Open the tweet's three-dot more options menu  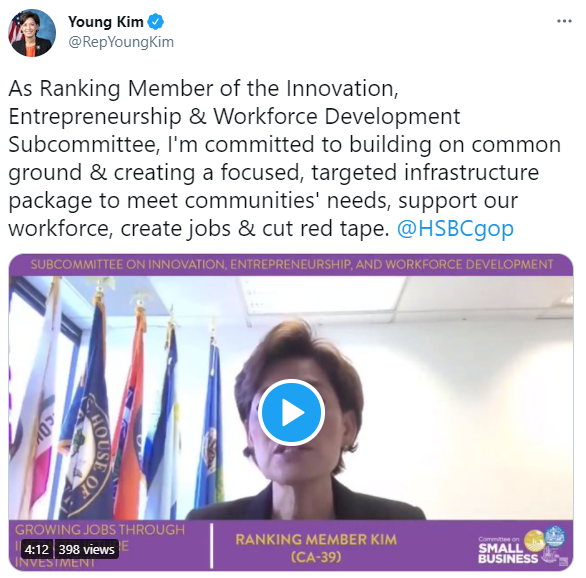click(564, 21)
